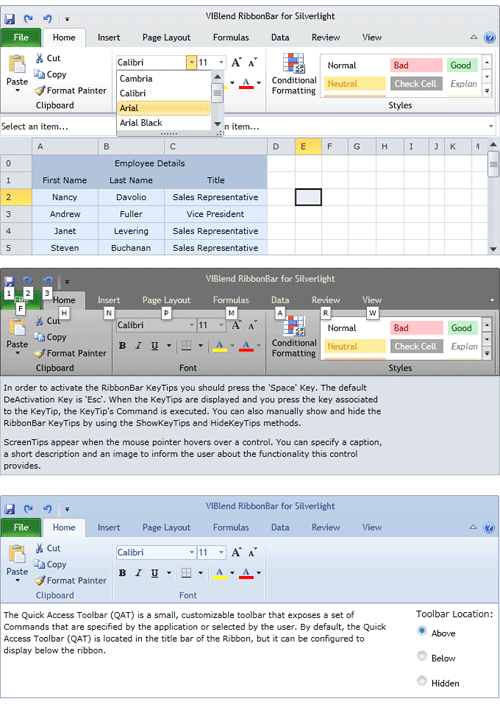Click the Italic icon in the bottom ribbon
This screenshot has width=500, height=721.
(x=138, y=573)
